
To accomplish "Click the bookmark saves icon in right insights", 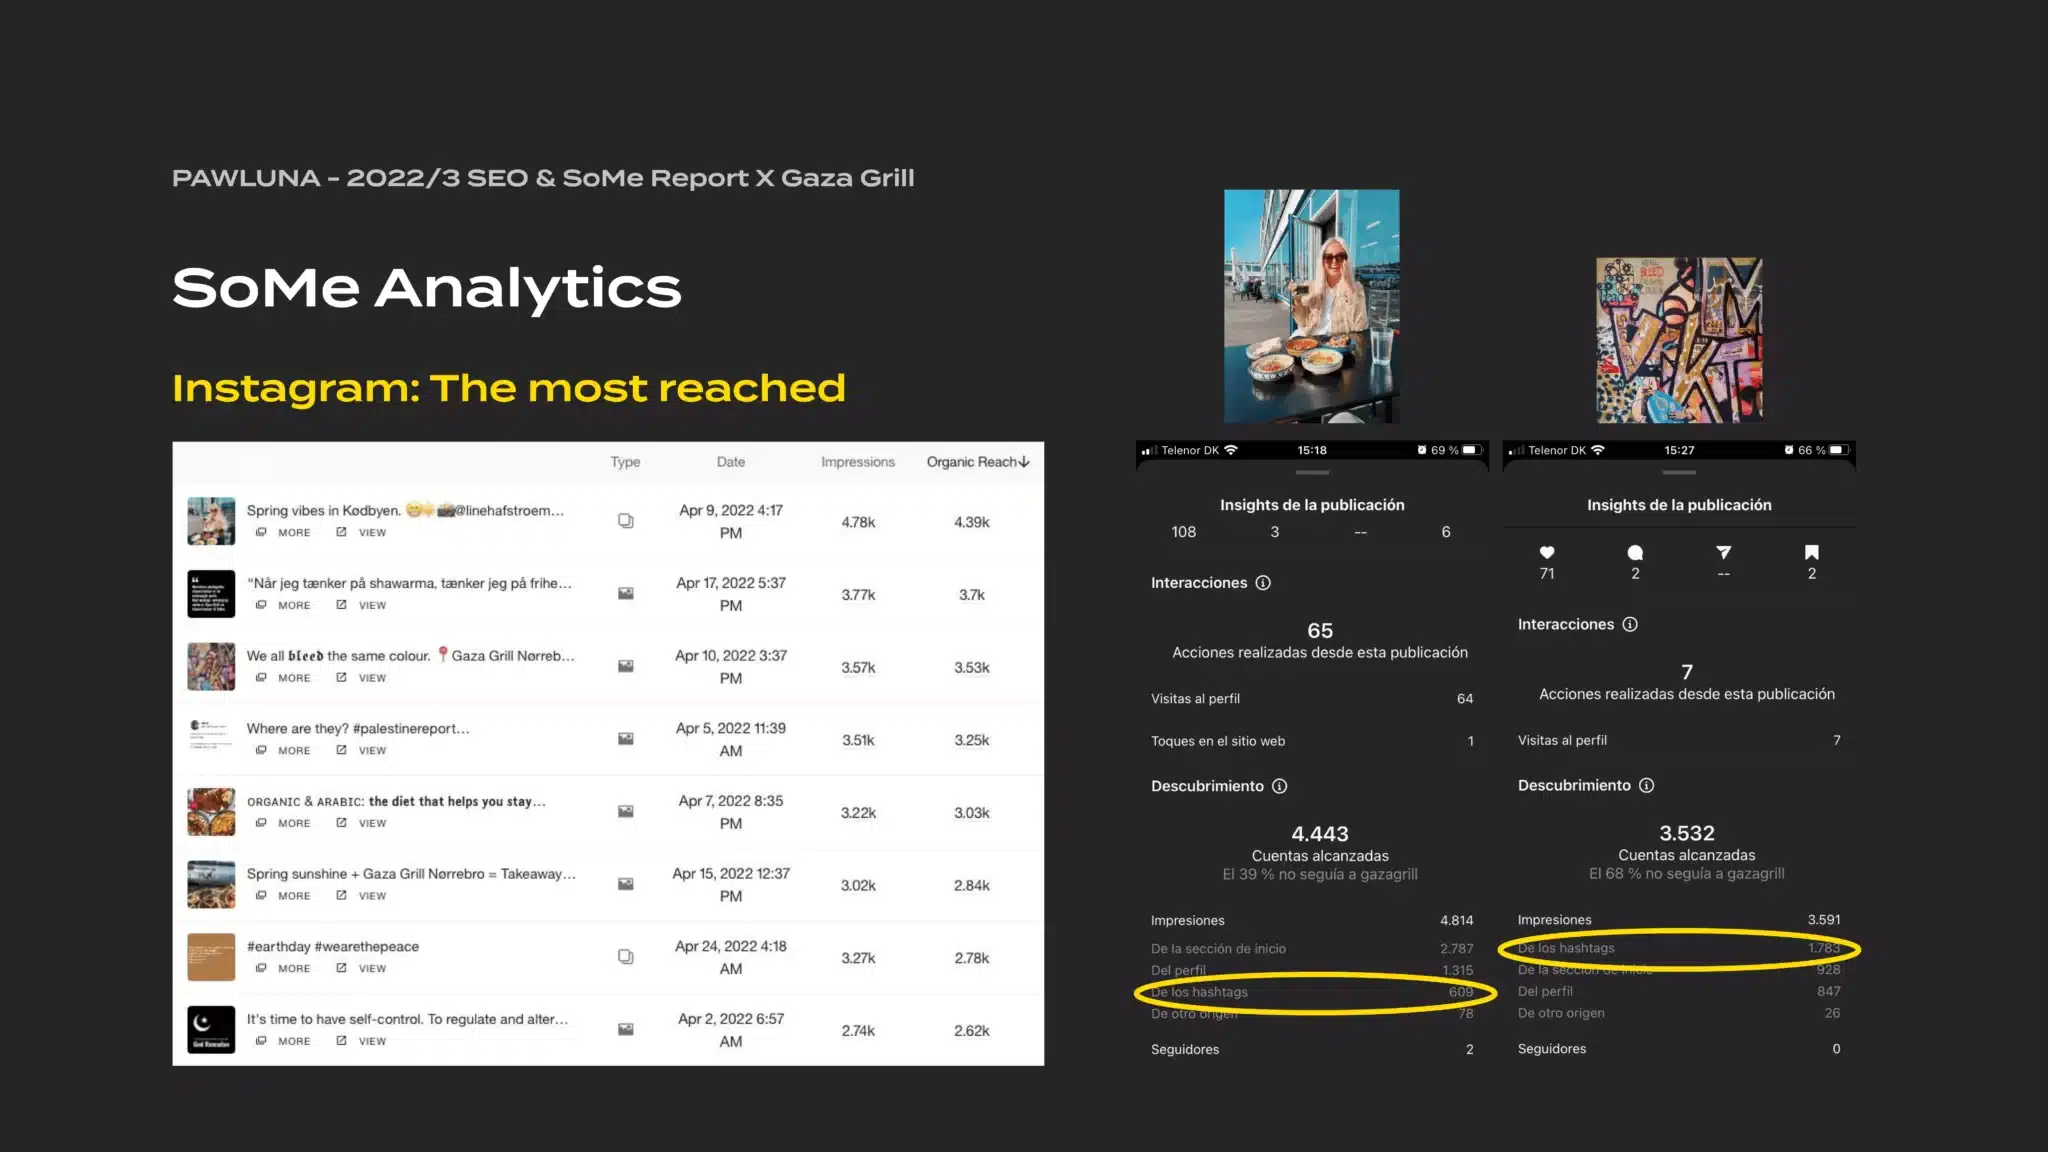I will (1811, 552).
